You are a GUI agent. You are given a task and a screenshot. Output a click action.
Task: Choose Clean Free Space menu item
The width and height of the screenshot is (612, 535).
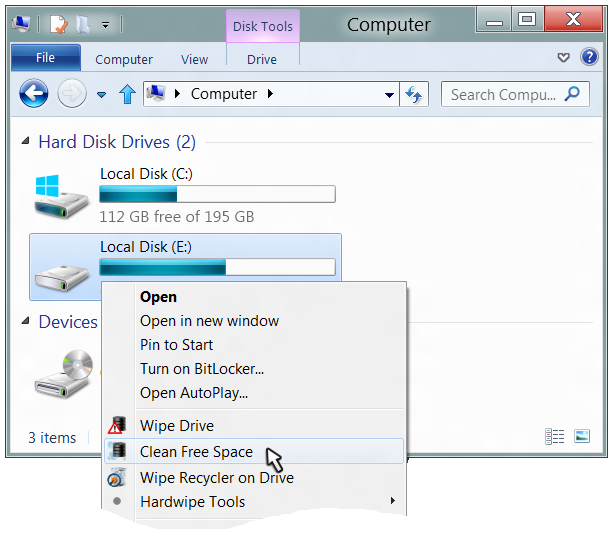196,452
